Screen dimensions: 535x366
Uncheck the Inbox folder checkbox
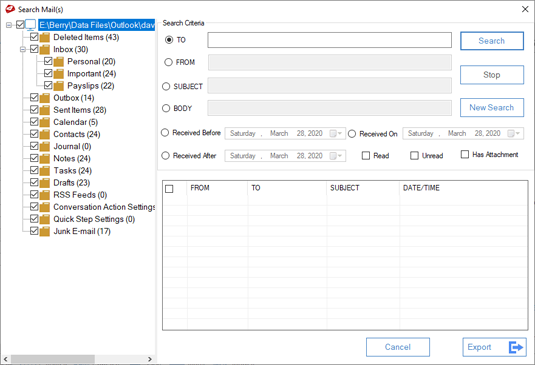point(34,49)
